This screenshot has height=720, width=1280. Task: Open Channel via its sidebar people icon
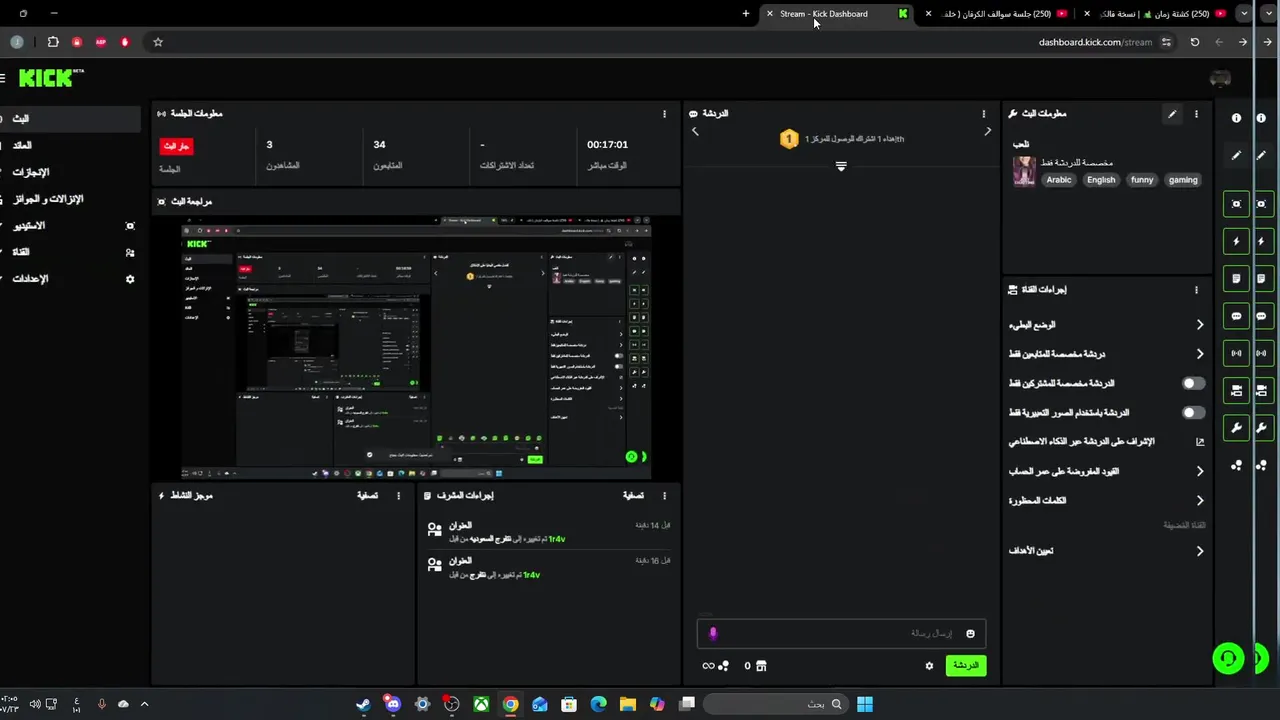130,253
